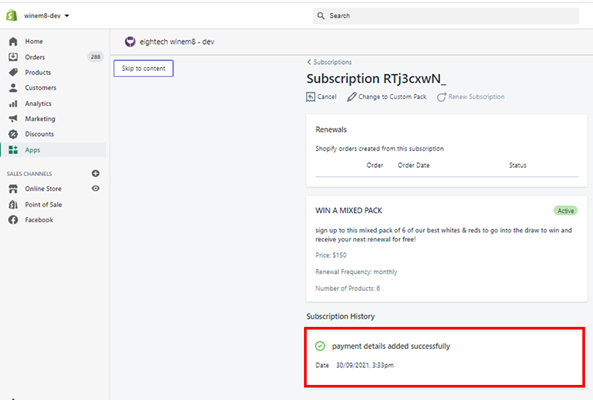This screenshot has width=593, height=400.
Task: Click Skip to content button
Action: pyautogui.click(x=143, y=68)
